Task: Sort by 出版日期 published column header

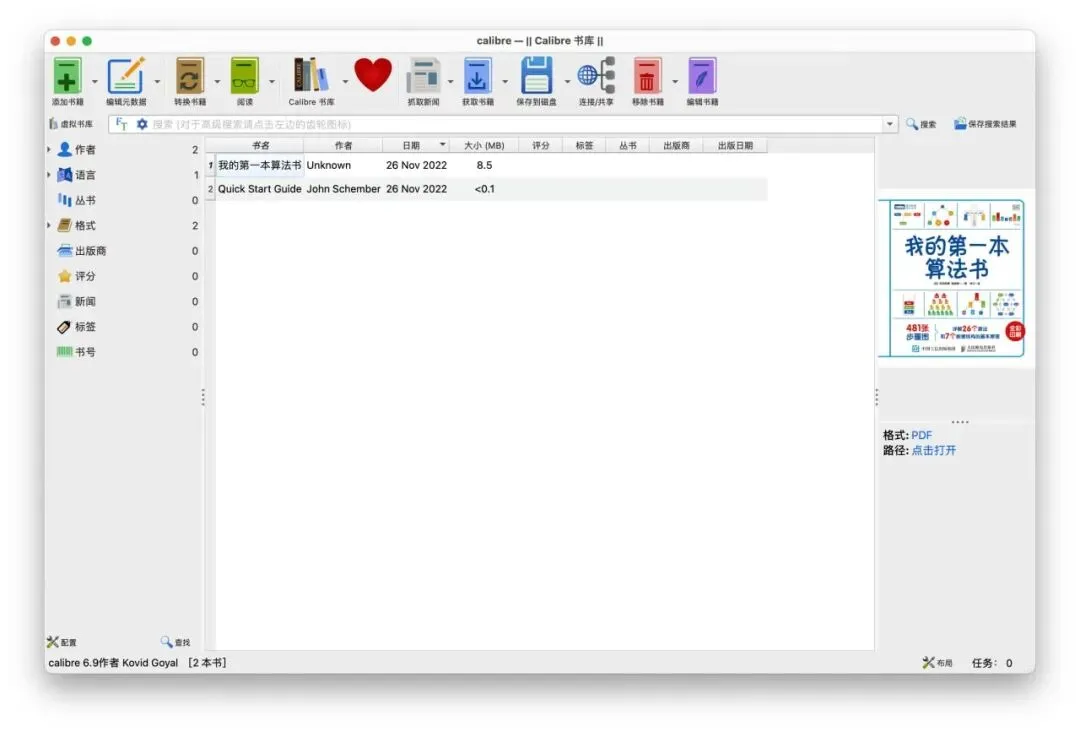Action: click(735, 145)
